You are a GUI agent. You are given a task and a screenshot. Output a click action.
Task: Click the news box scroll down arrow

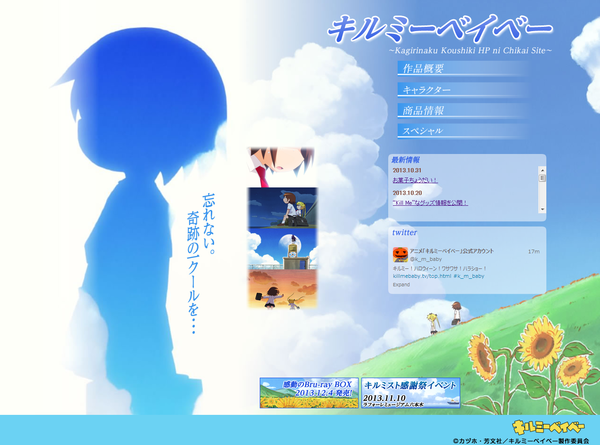click(x=542, y=210)
